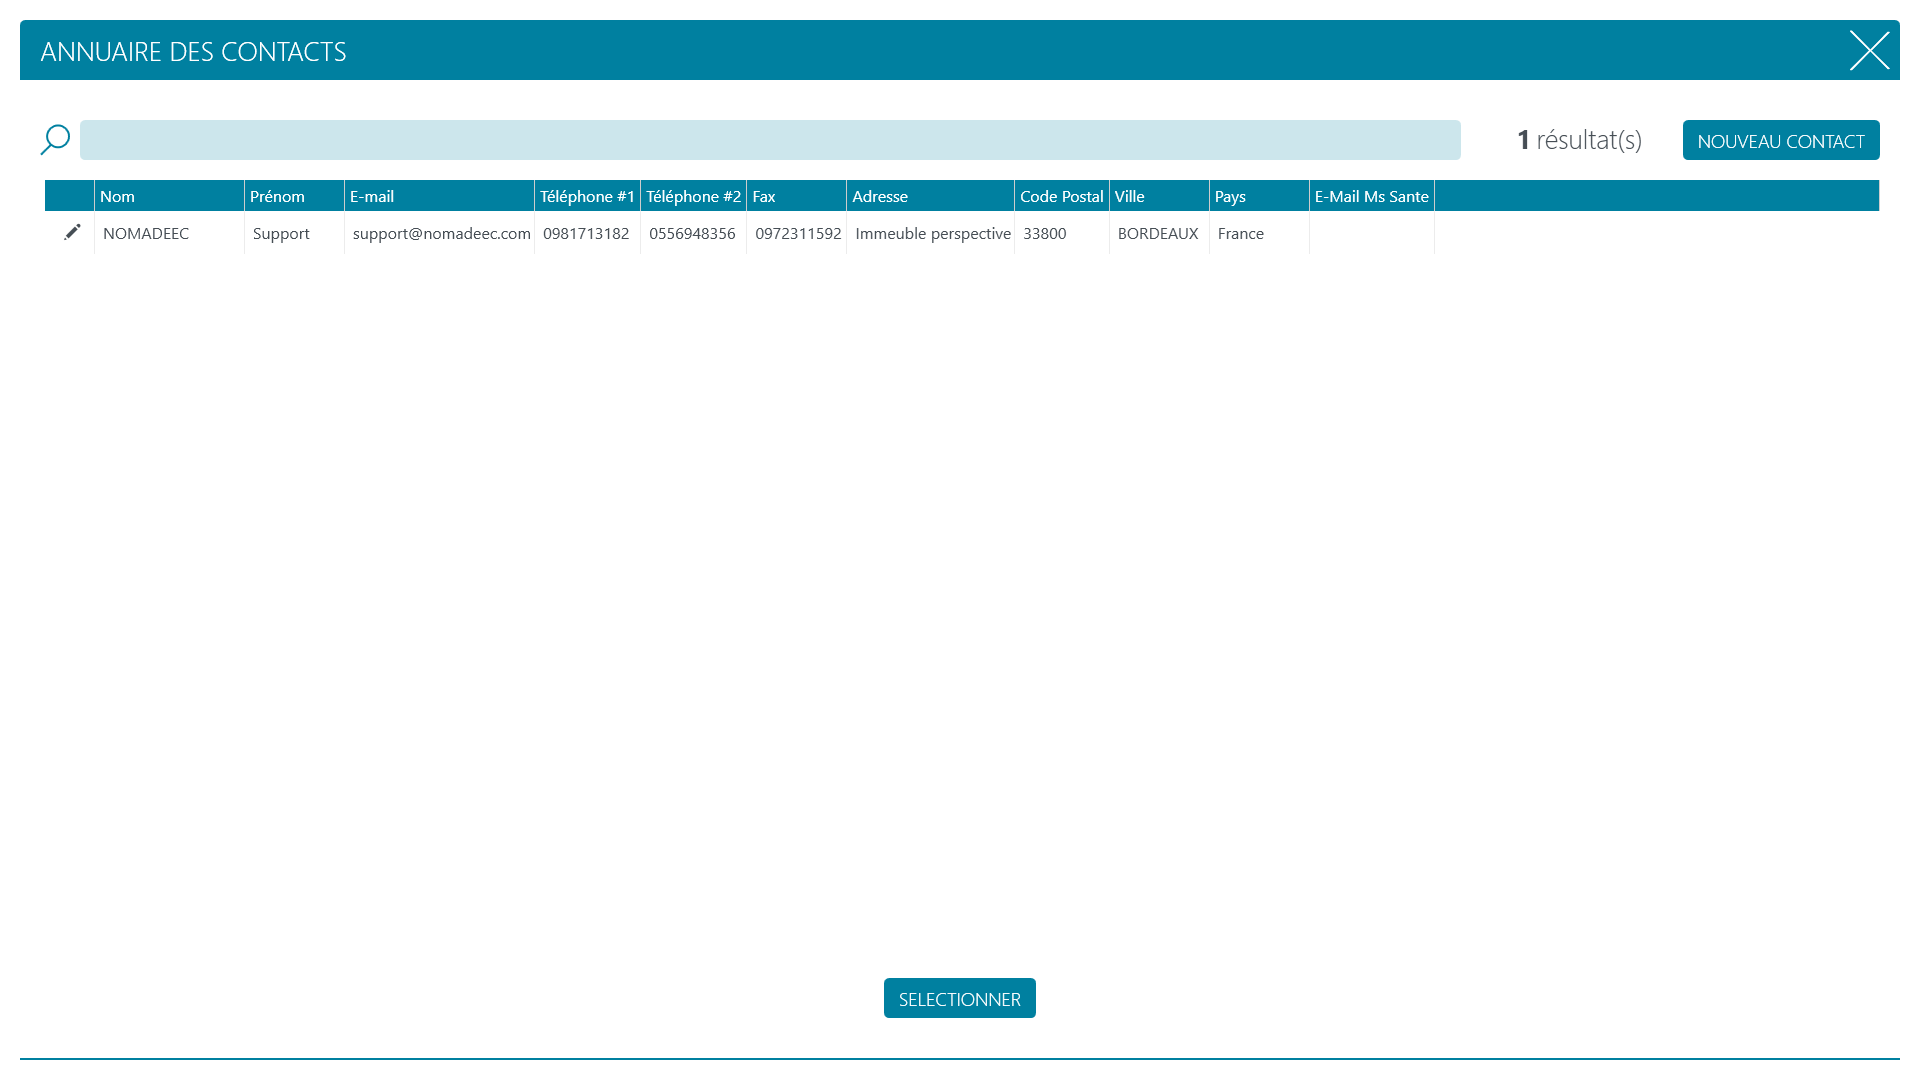Sort by the Adresse column header
Screen dimensions: 1919x1079
coord(930,196)
